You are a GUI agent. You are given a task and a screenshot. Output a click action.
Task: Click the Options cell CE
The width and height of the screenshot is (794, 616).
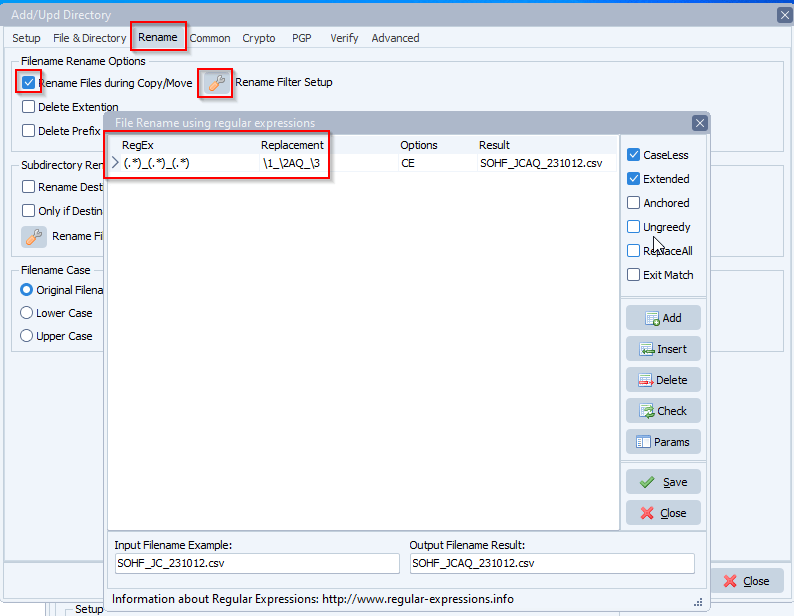pos(438,163)
